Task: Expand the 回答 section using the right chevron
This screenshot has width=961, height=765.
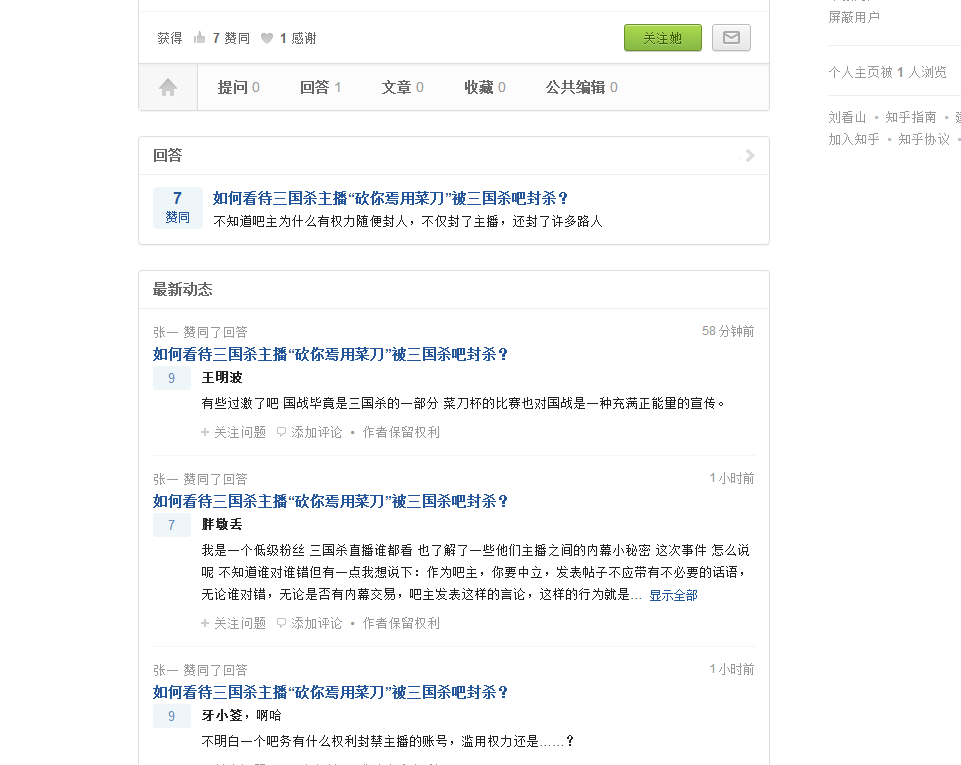Action: coord(748,155)
